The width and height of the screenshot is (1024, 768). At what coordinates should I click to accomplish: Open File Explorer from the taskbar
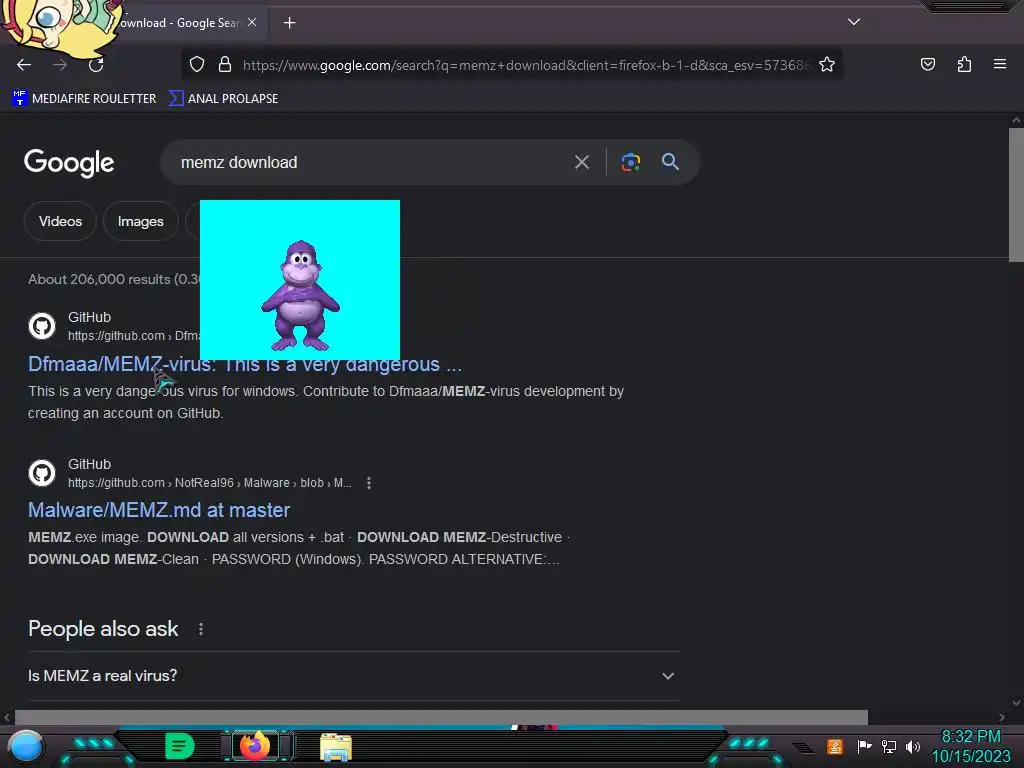(336, 747)
